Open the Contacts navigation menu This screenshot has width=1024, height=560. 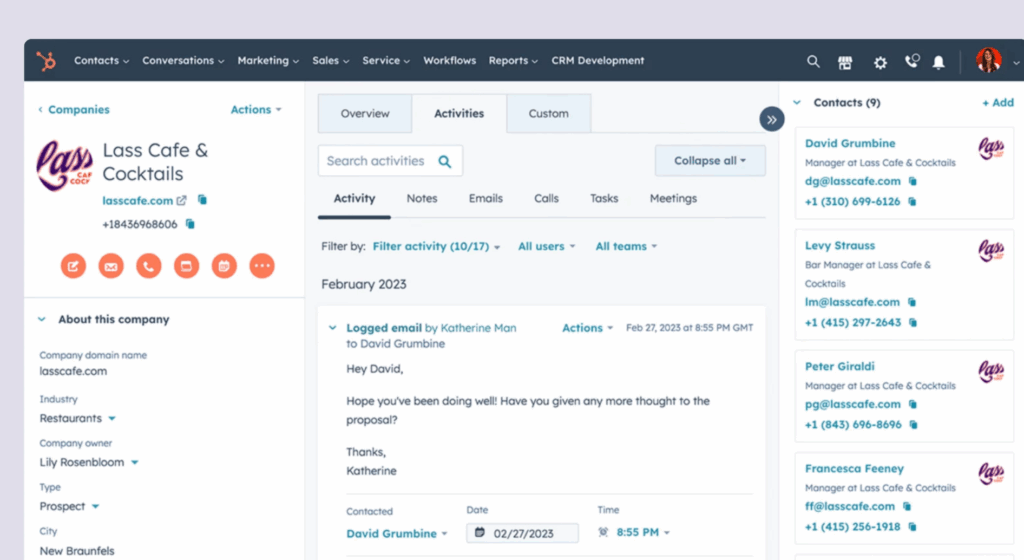point(101,61)
